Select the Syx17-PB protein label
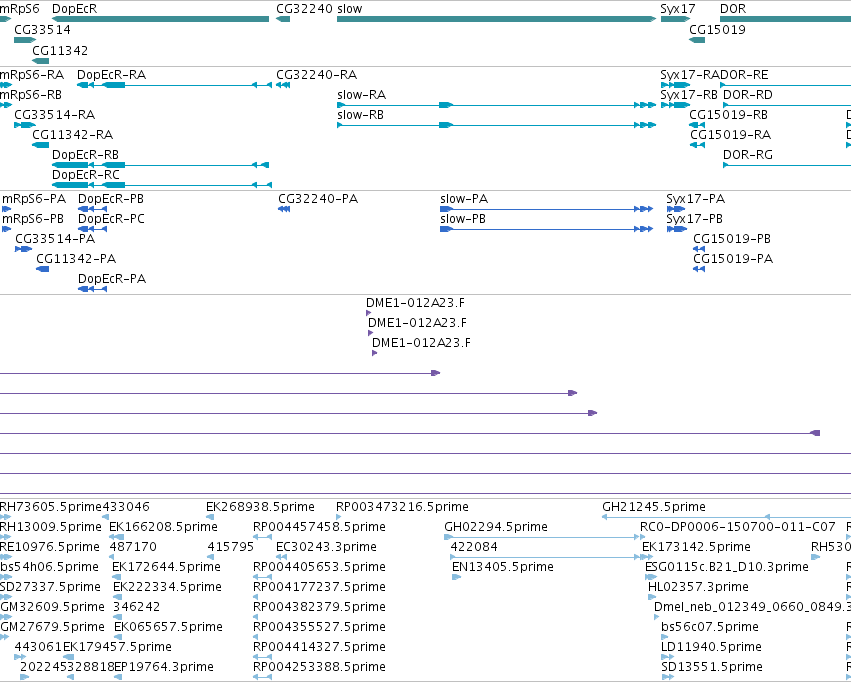This screenshot has height=682, width=851. (694, 219)
